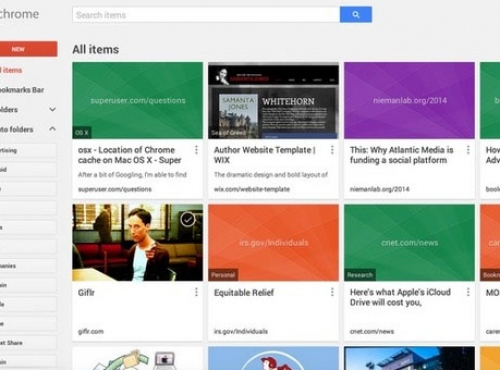Open options menu for Atlantic Media card
Screen dimensions: 500x370
[x=468, y=150]
